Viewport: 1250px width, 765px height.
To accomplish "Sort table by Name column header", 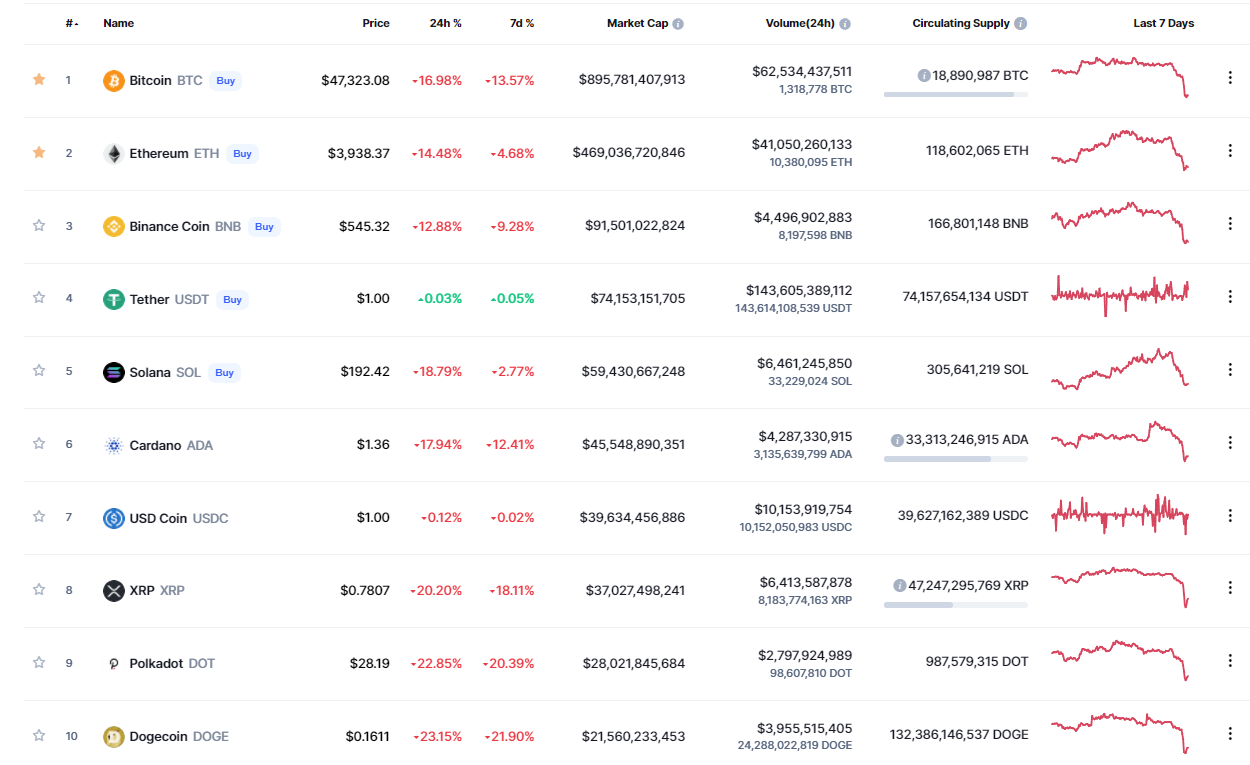I will coord(118,23).
